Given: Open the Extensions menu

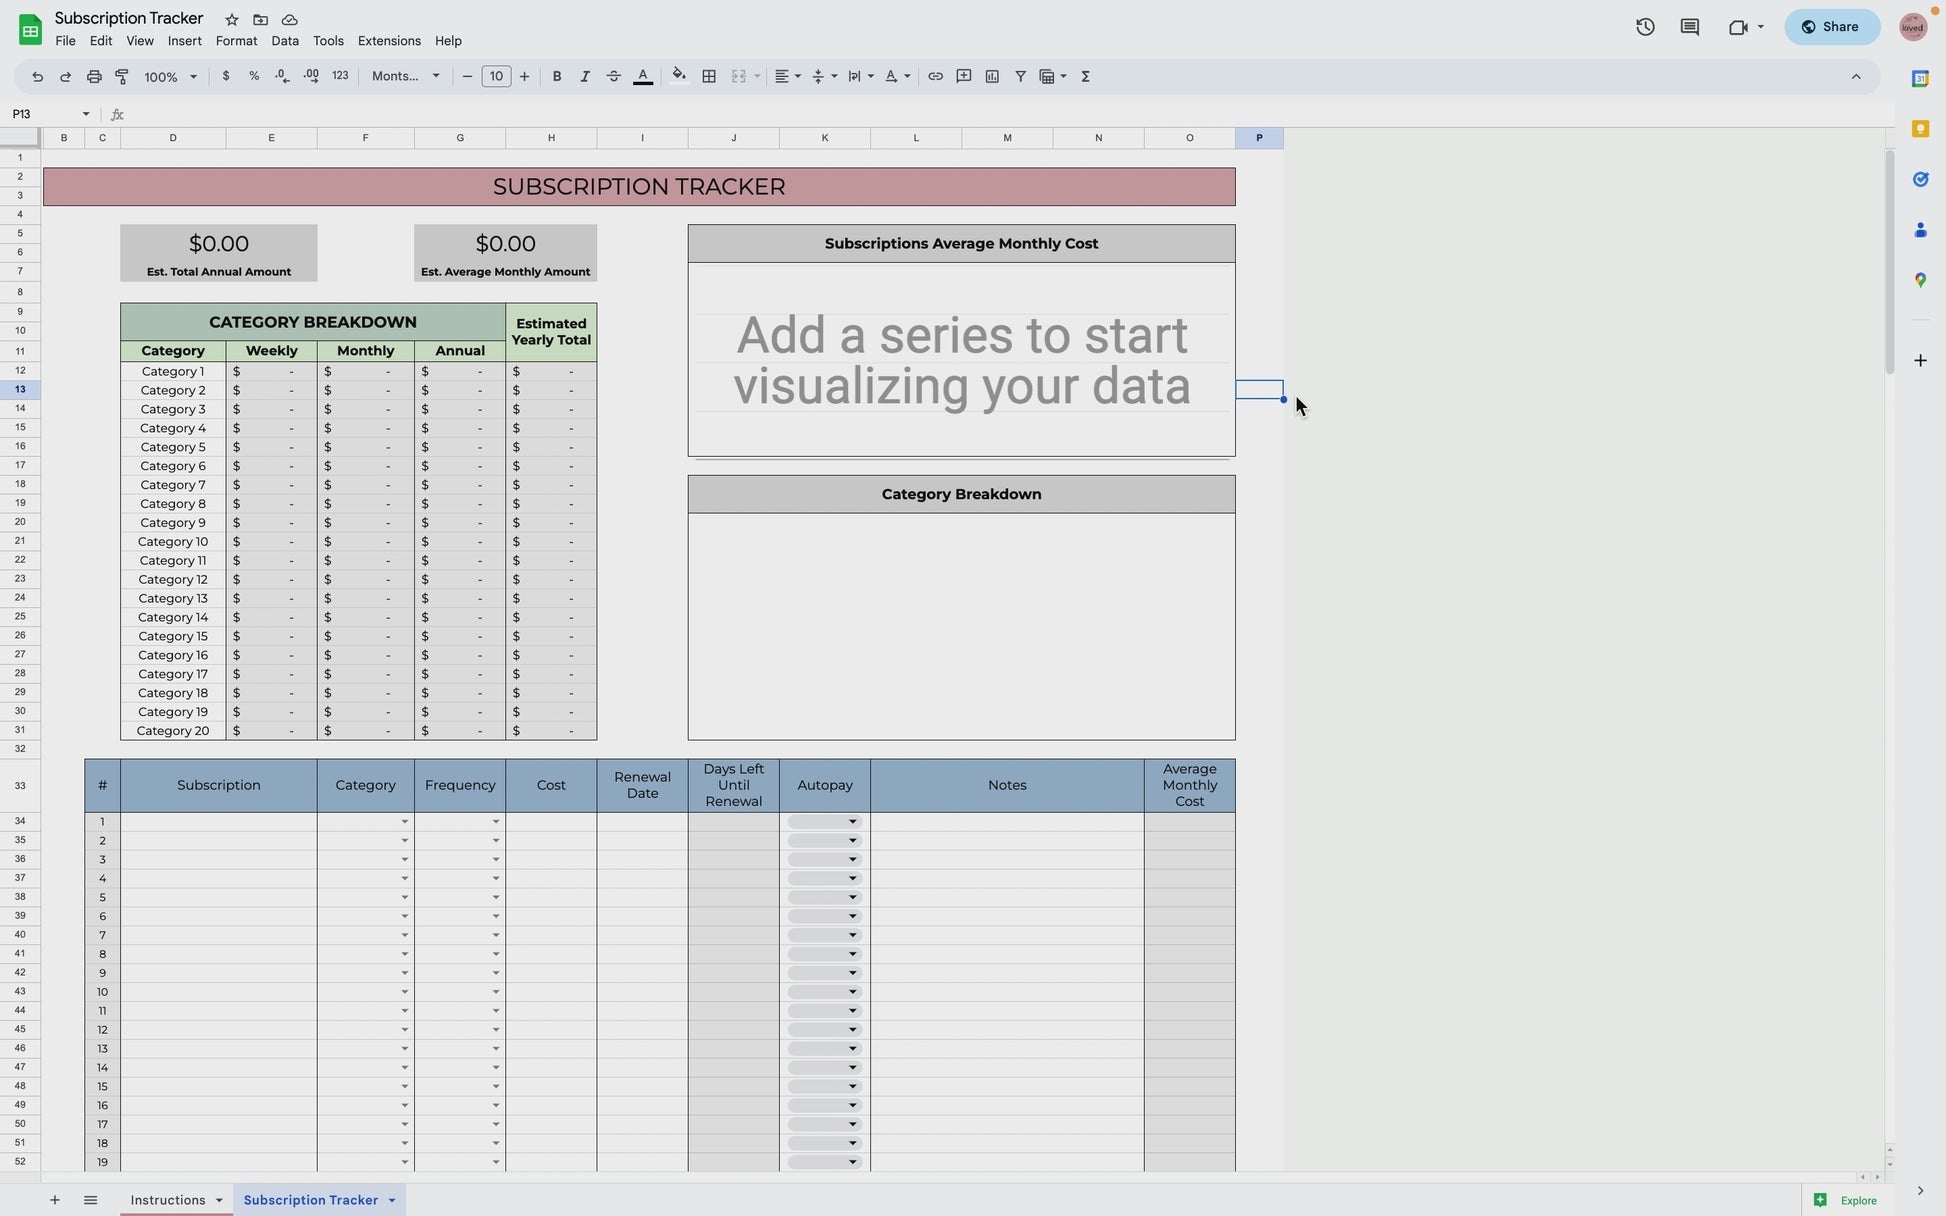Looking at the screenshot, I should (x=389, y=41).
